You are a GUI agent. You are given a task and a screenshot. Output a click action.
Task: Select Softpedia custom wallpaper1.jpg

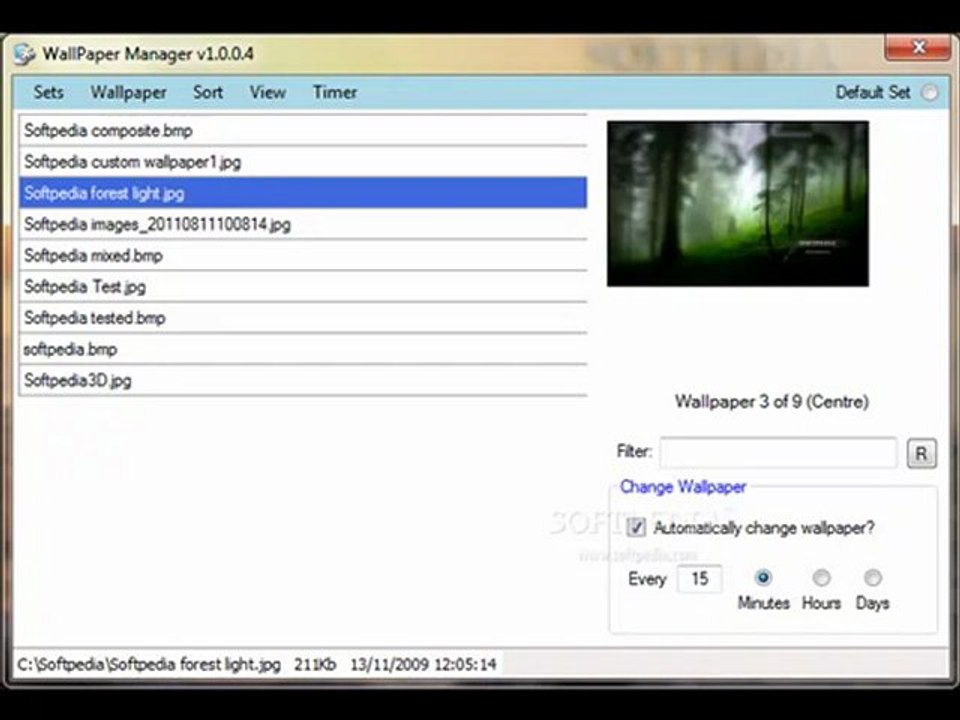(x=303, y=162)
